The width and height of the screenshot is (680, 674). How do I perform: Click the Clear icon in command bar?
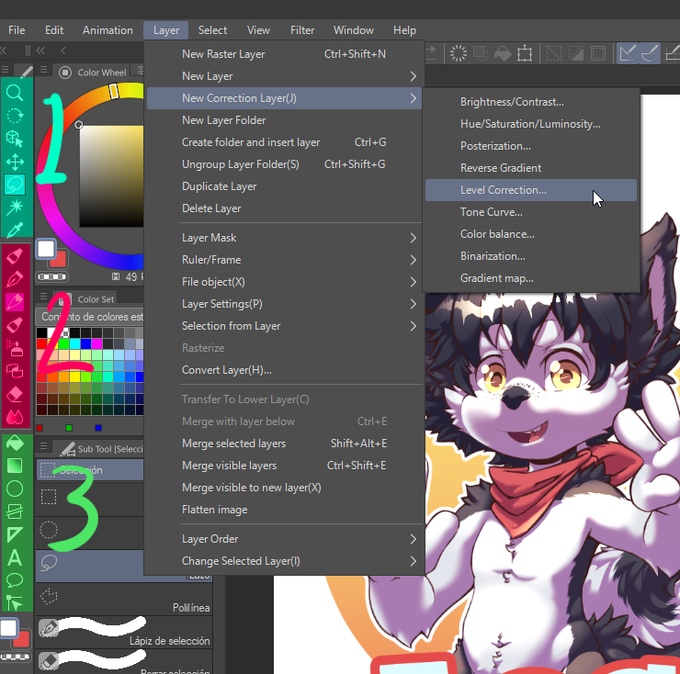pos(458,53)
